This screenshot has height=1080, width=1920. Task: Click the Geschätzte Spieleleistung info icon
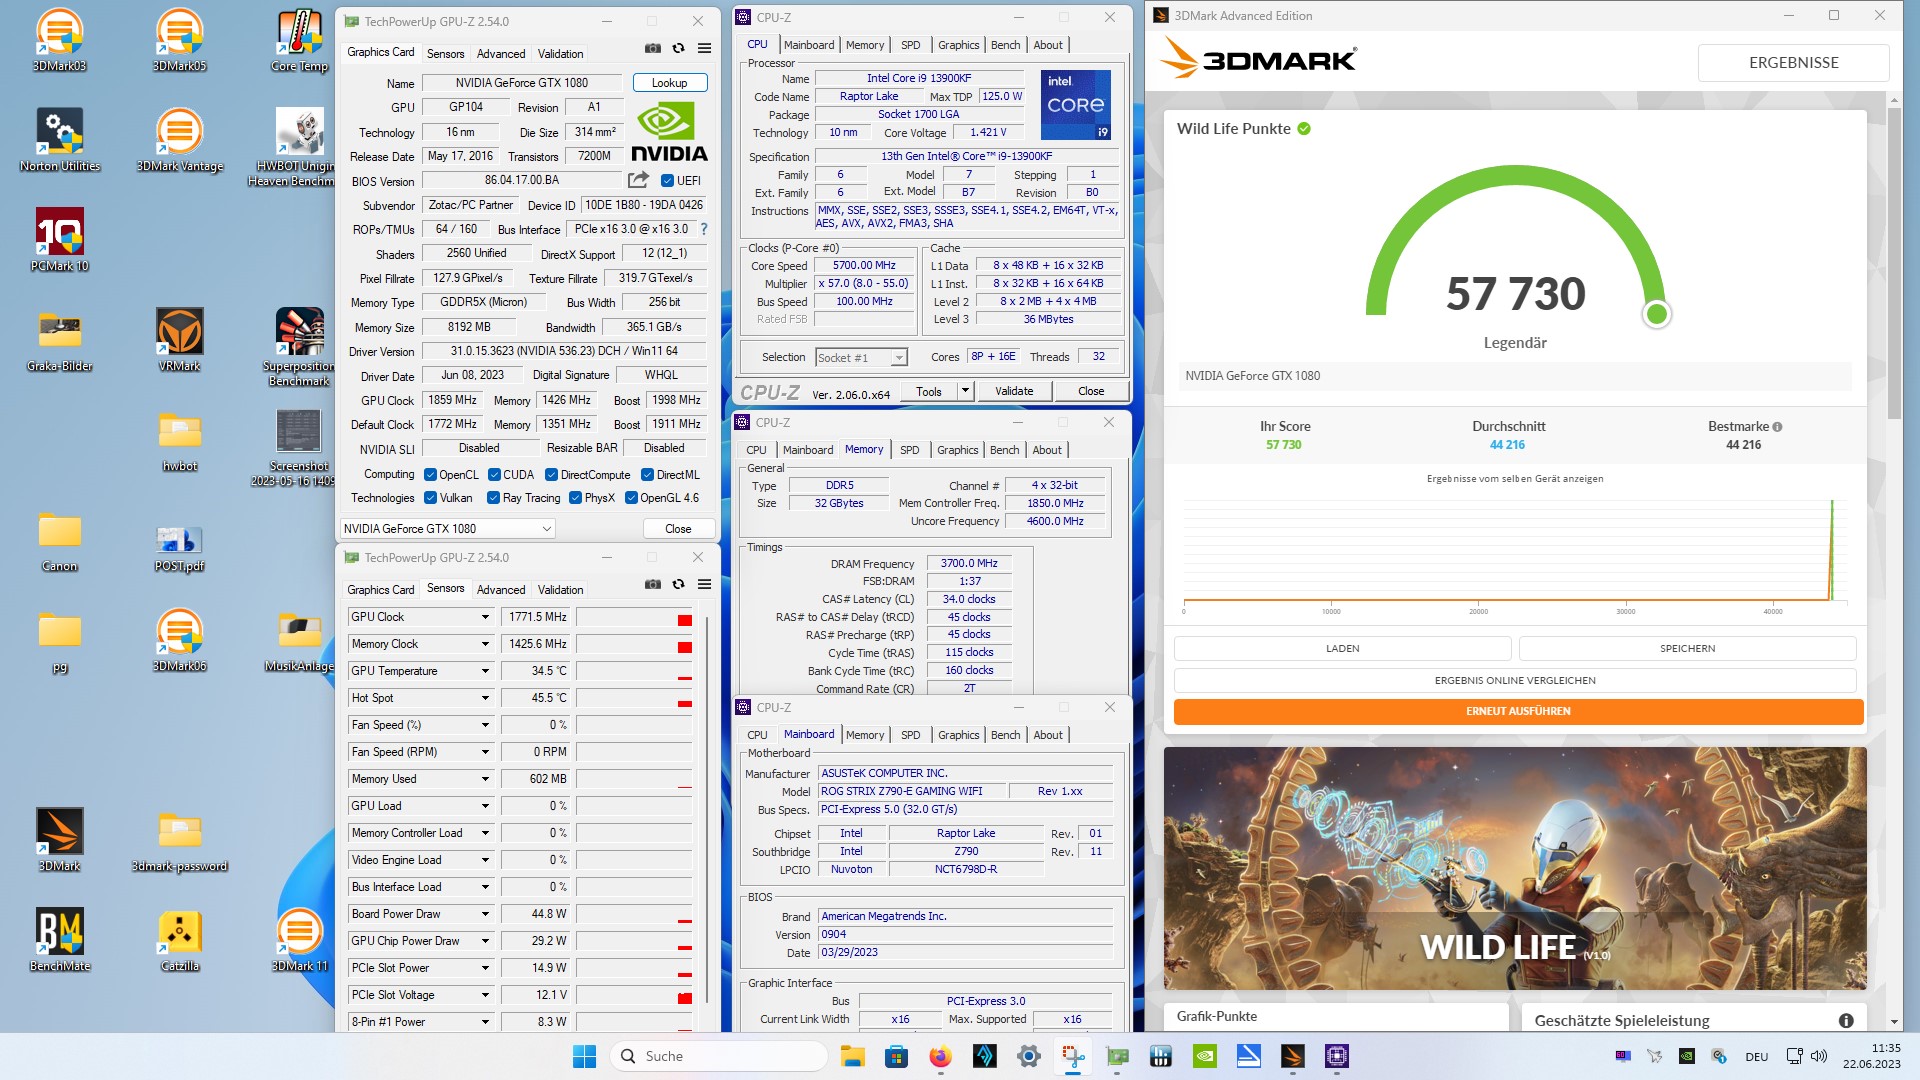tap(1846, 1021)
